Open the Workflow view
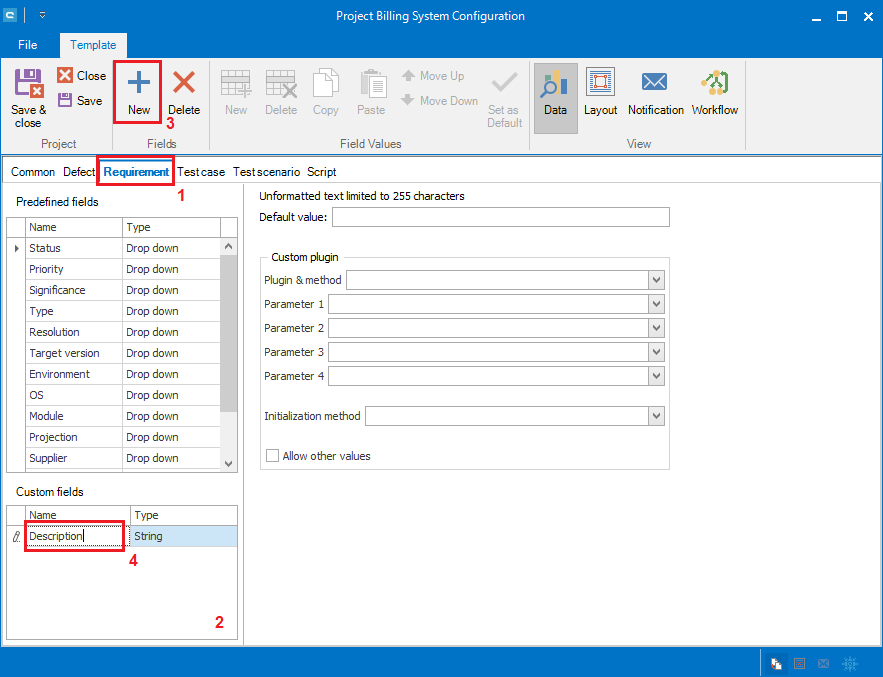883x677 pixels. (714, 84)
